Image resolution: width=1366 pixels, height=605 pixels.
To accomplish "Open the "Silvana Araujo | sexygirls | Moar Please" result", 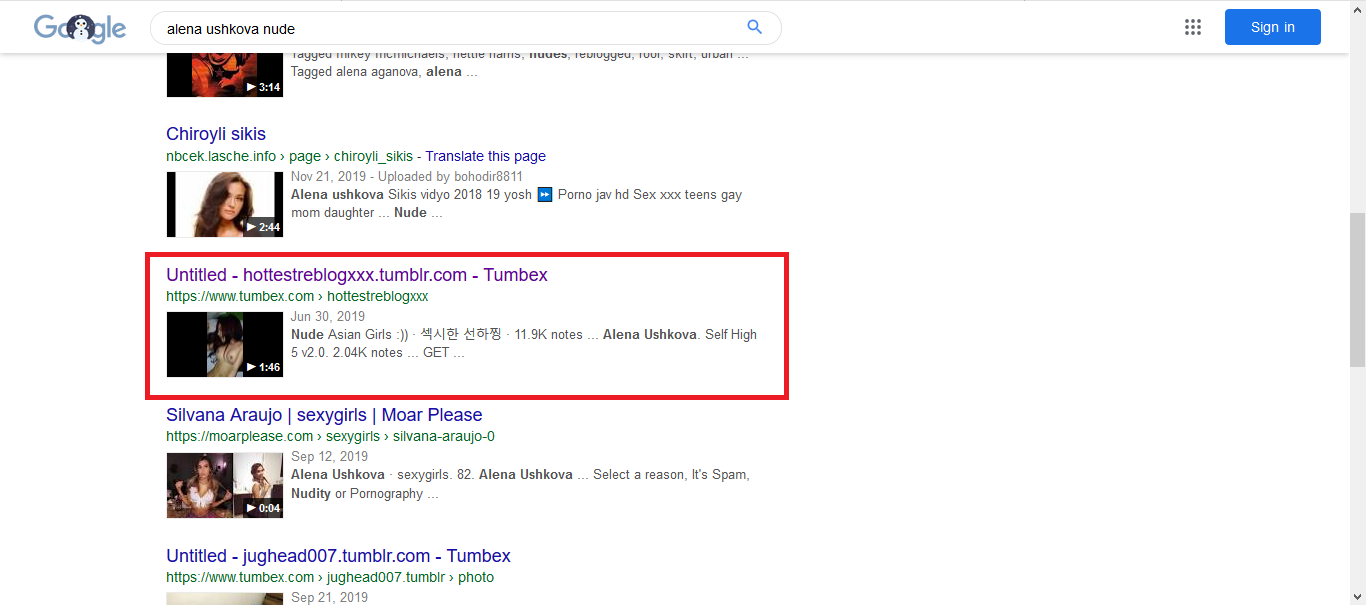I will (324, 415).
